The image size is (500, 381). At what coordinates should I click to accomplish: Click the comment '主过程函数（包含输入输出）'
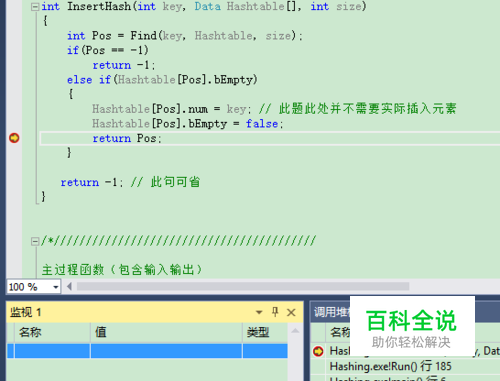tap(122, 269)
